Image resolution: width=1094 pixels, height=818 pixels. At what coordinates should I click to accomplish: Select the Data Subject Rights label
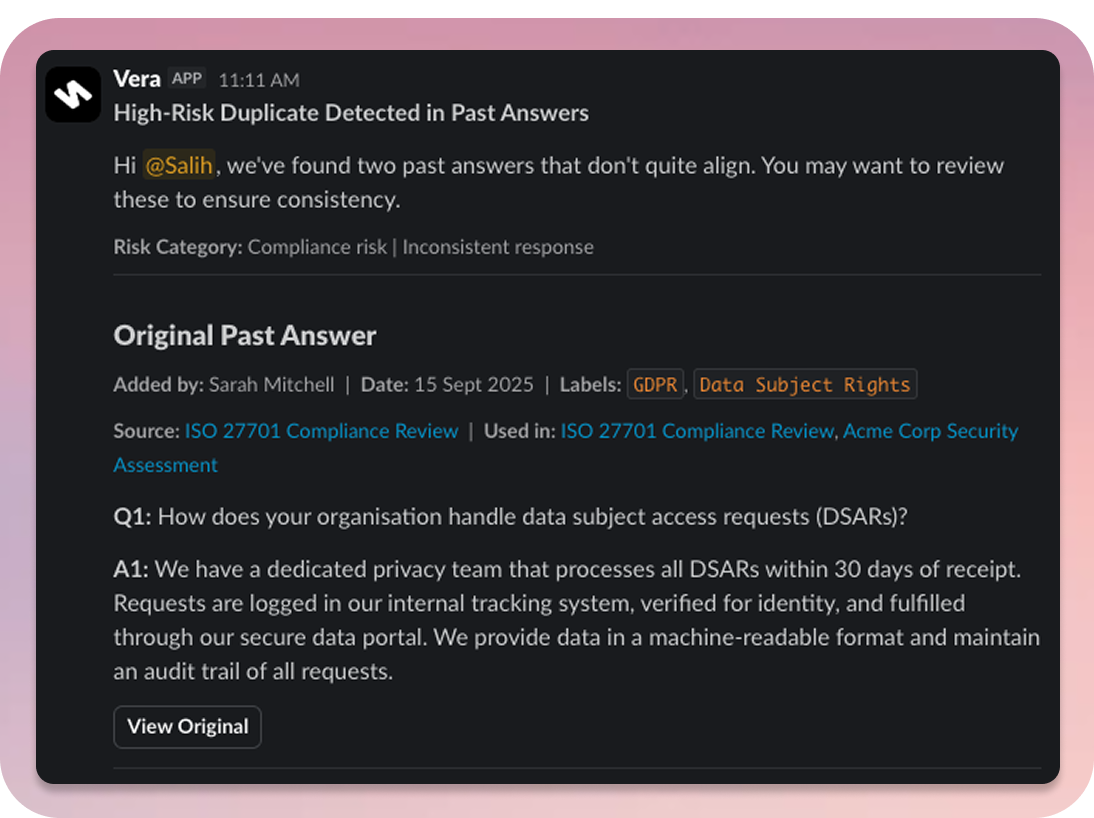click(804, 385)
